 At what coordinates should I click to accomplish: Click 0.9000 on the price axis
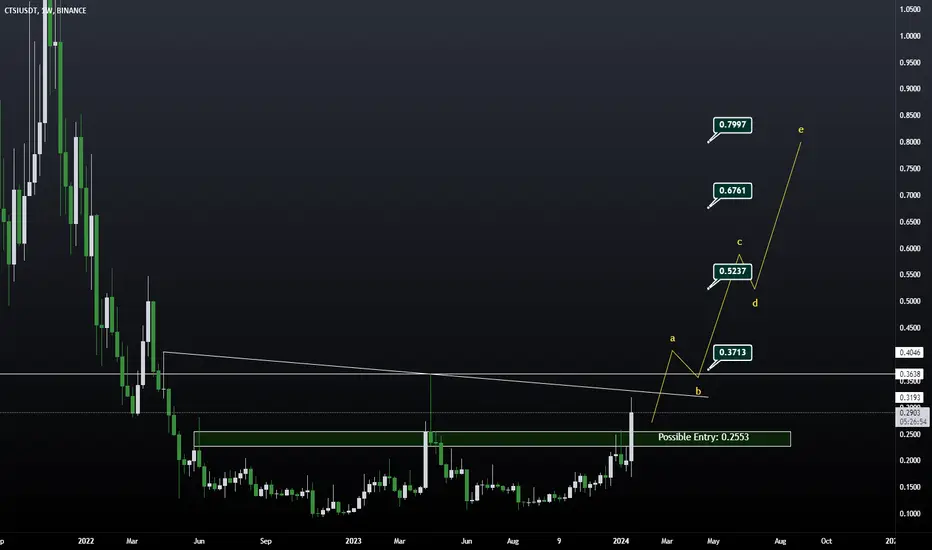pyautogui.click(x=909, y=89)
